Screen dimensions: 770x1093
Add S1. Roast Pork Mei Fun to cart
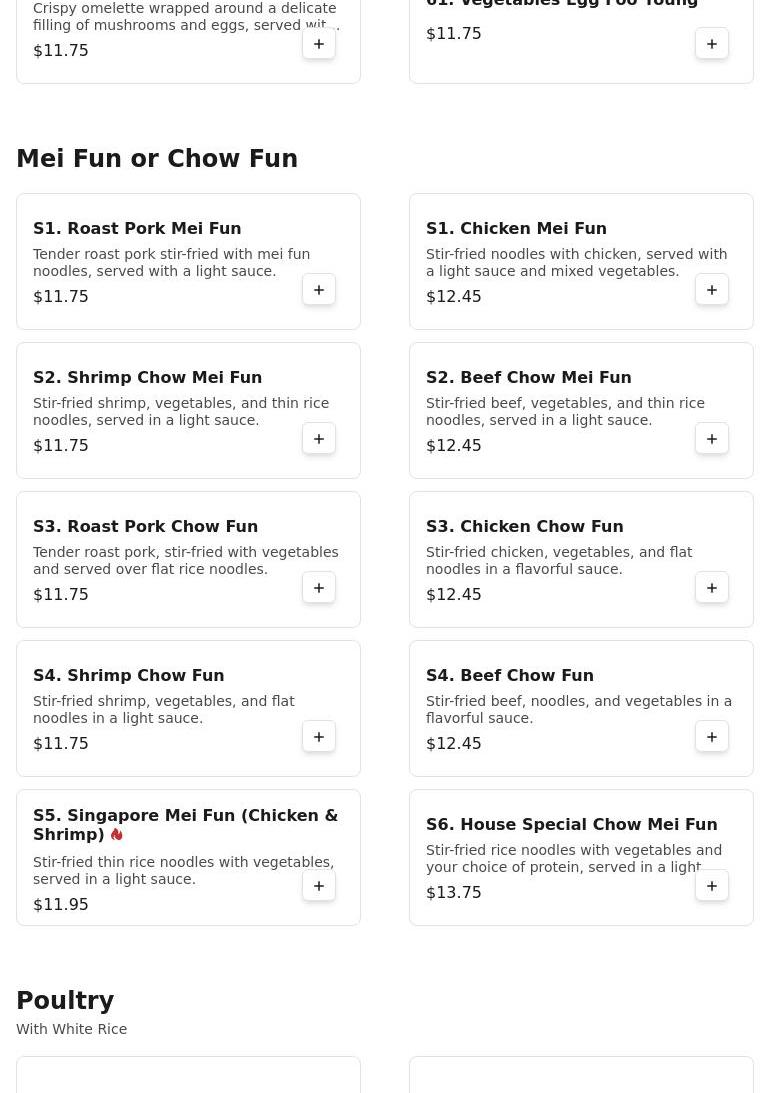[x=318, y=289]
